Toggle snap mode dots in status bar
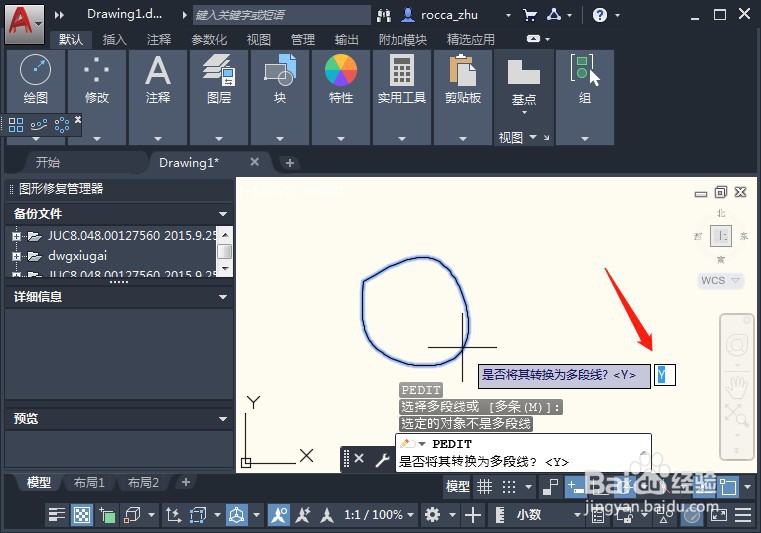Image resolution: width=761 pixels, height=533 pixels. [509, 486]
